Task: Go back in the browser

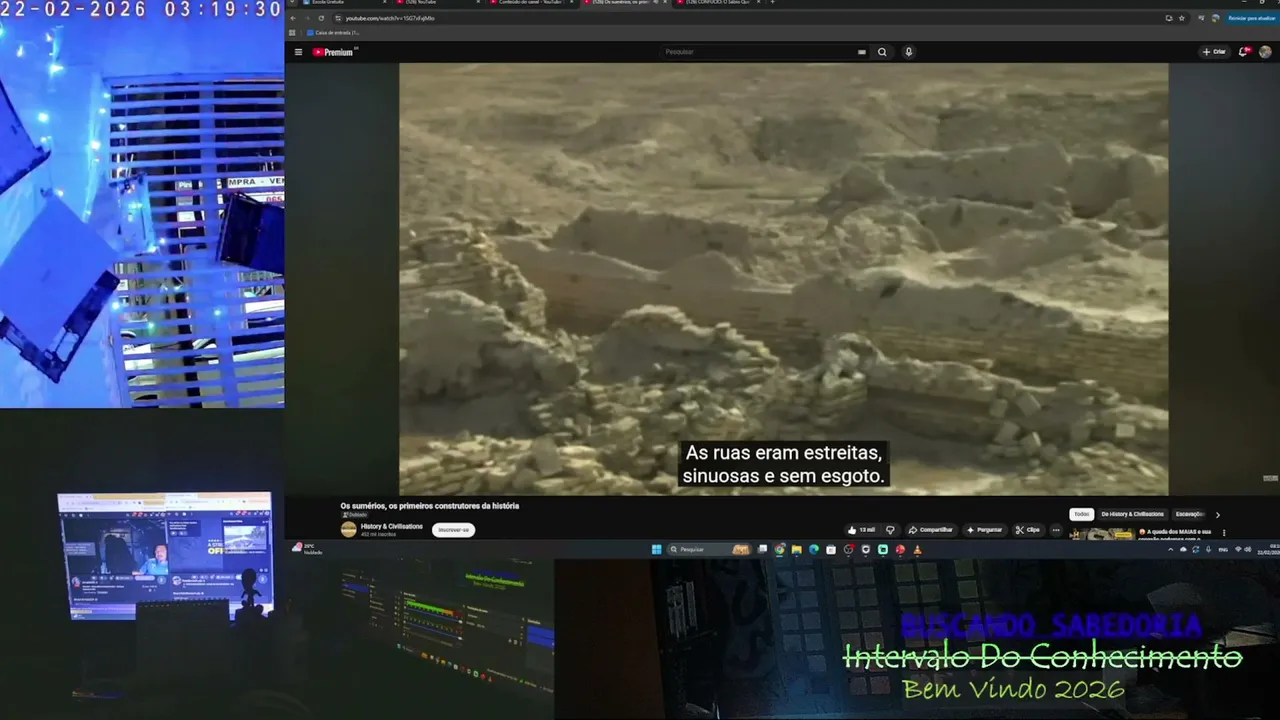Action: point(293,18)
